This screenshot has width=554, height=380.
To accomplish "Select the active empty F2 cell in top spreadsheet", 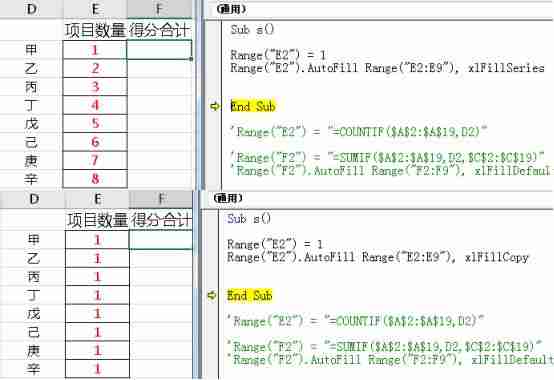I will [159, 49].
